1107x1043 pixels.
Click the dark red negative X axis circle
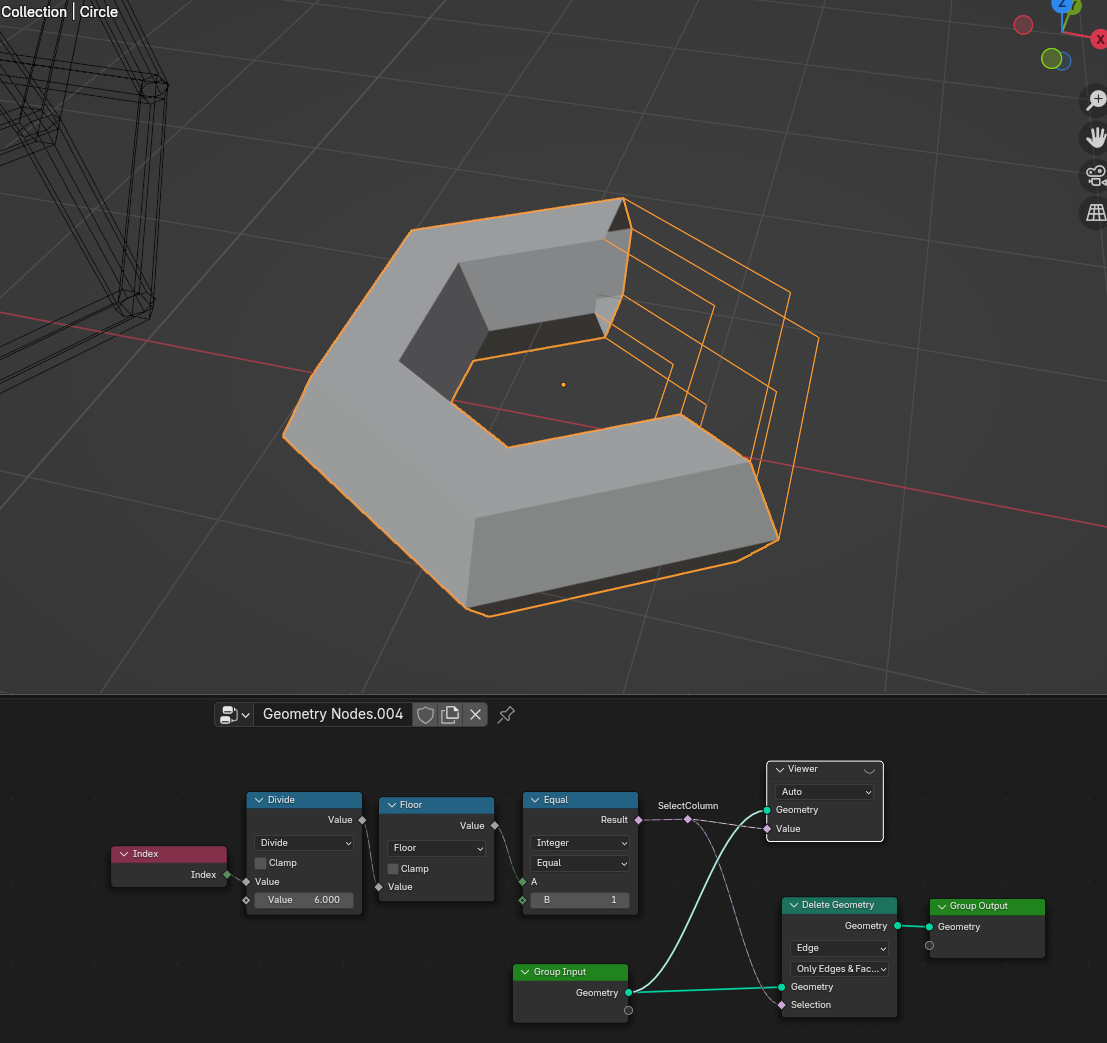pyautogui.click(x=1023, y=25)
